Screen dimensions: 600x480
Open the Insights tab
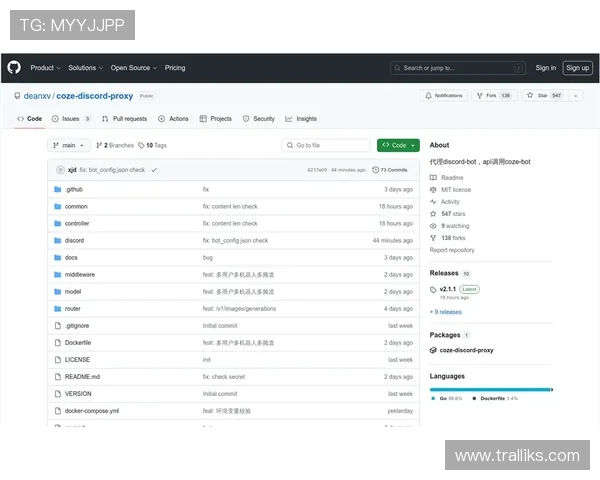click(x=301, y=119)
